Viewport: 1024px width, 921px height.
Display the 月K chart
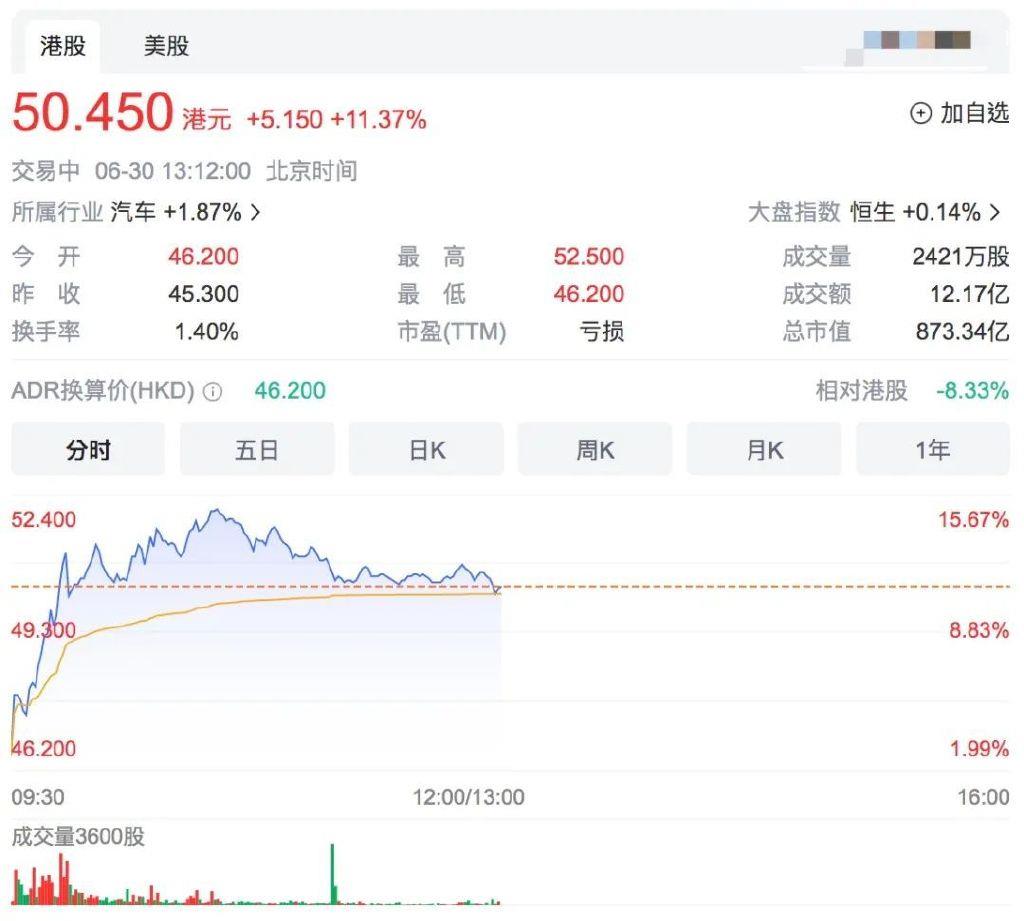coord(764,449)
